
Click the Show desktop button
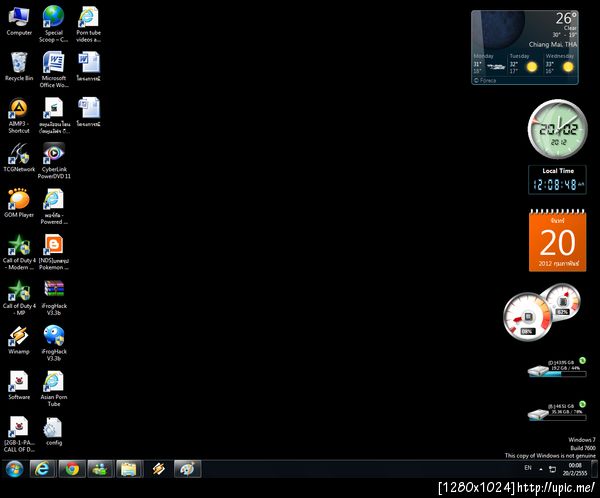(594, 469)
